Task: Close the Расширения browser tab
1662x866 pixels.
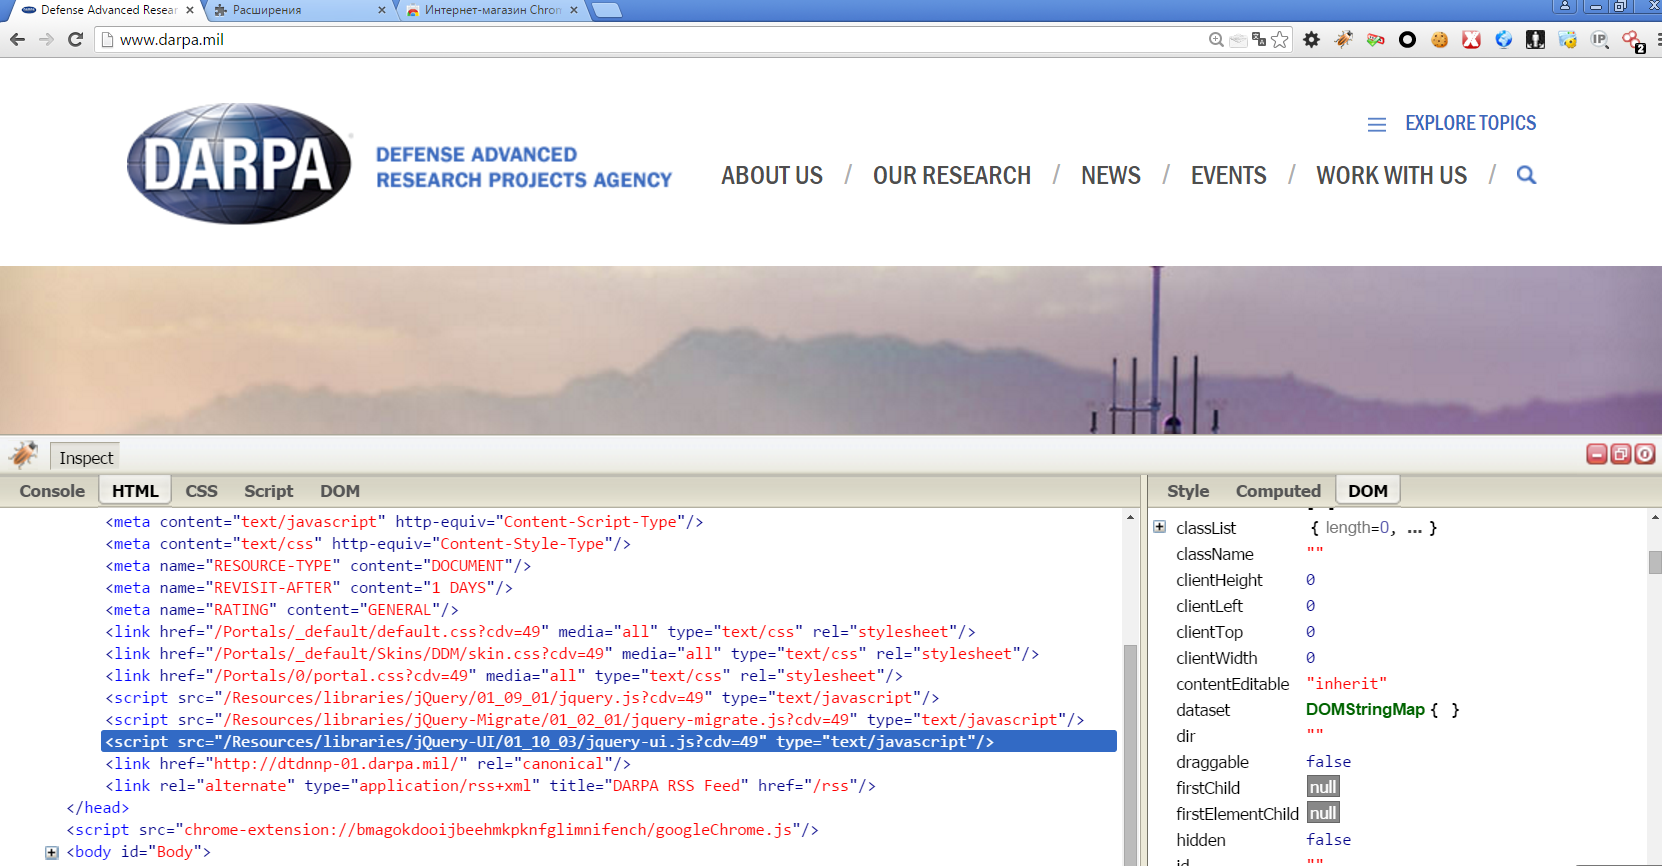Action: (382, 10)
